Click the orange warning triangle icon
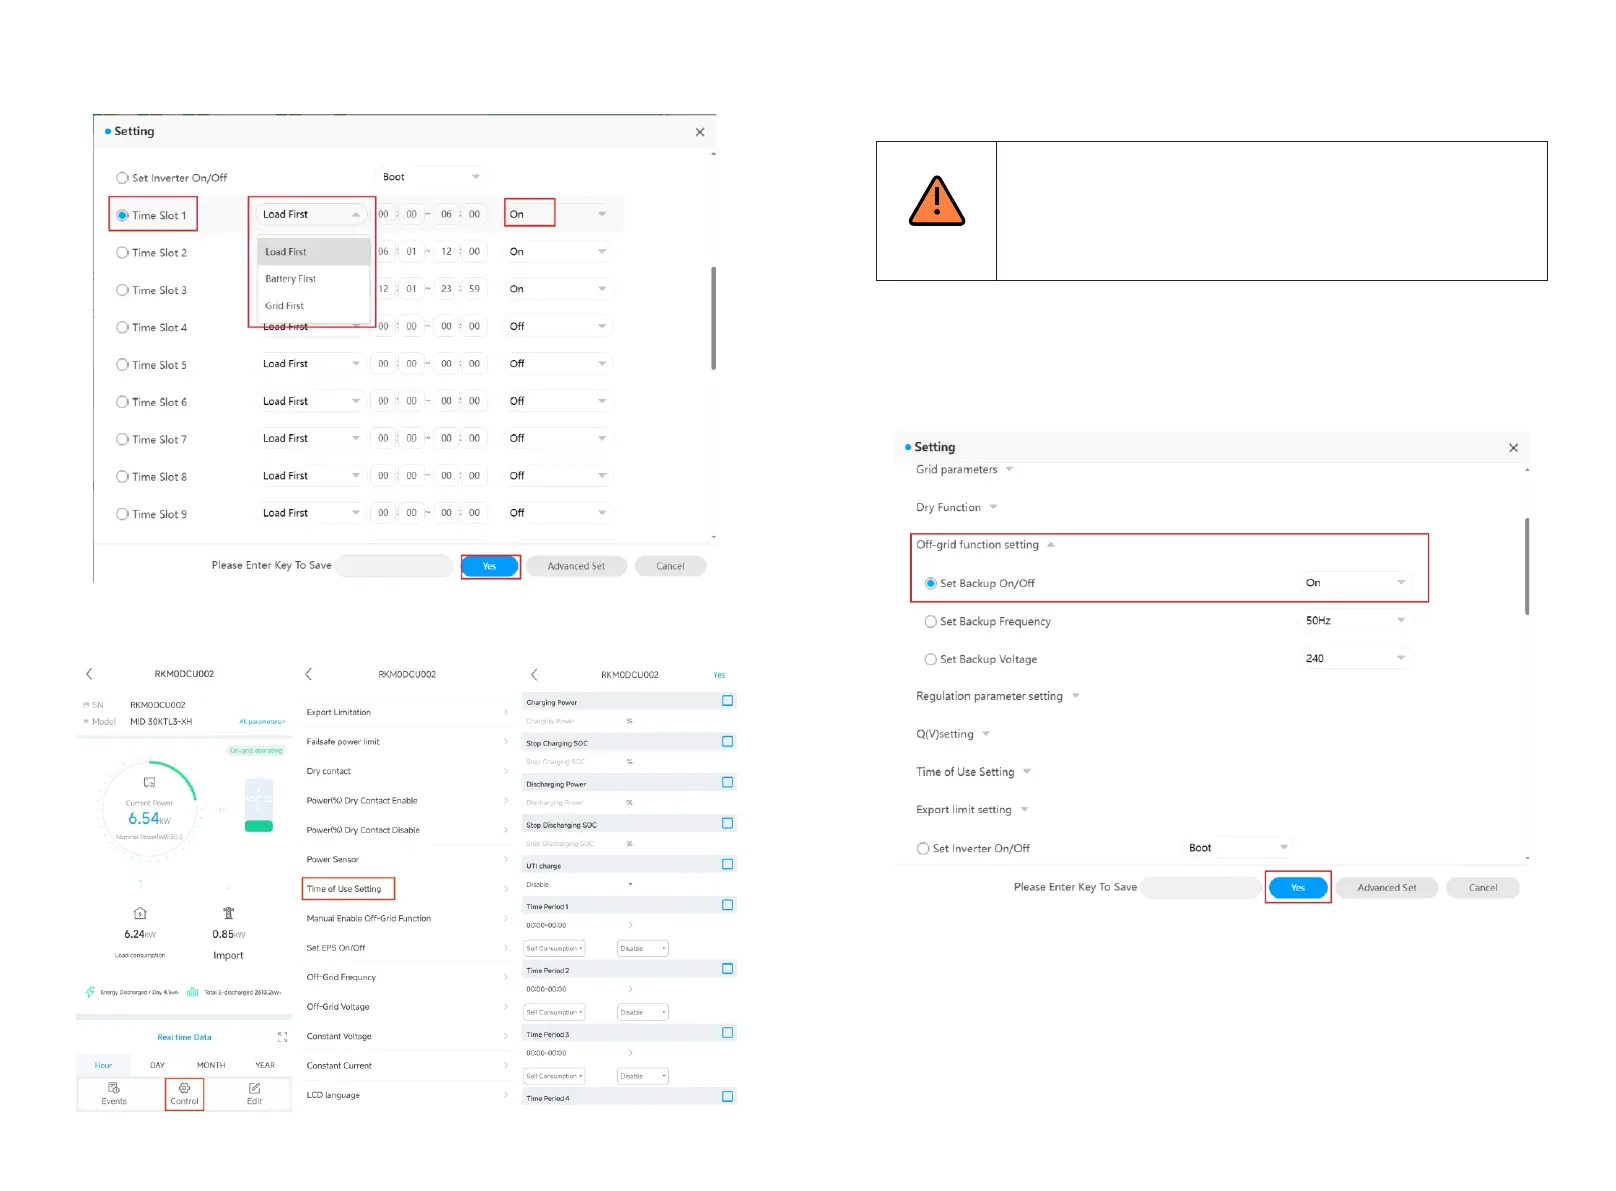1616x1191 pixels. [936, 202]
